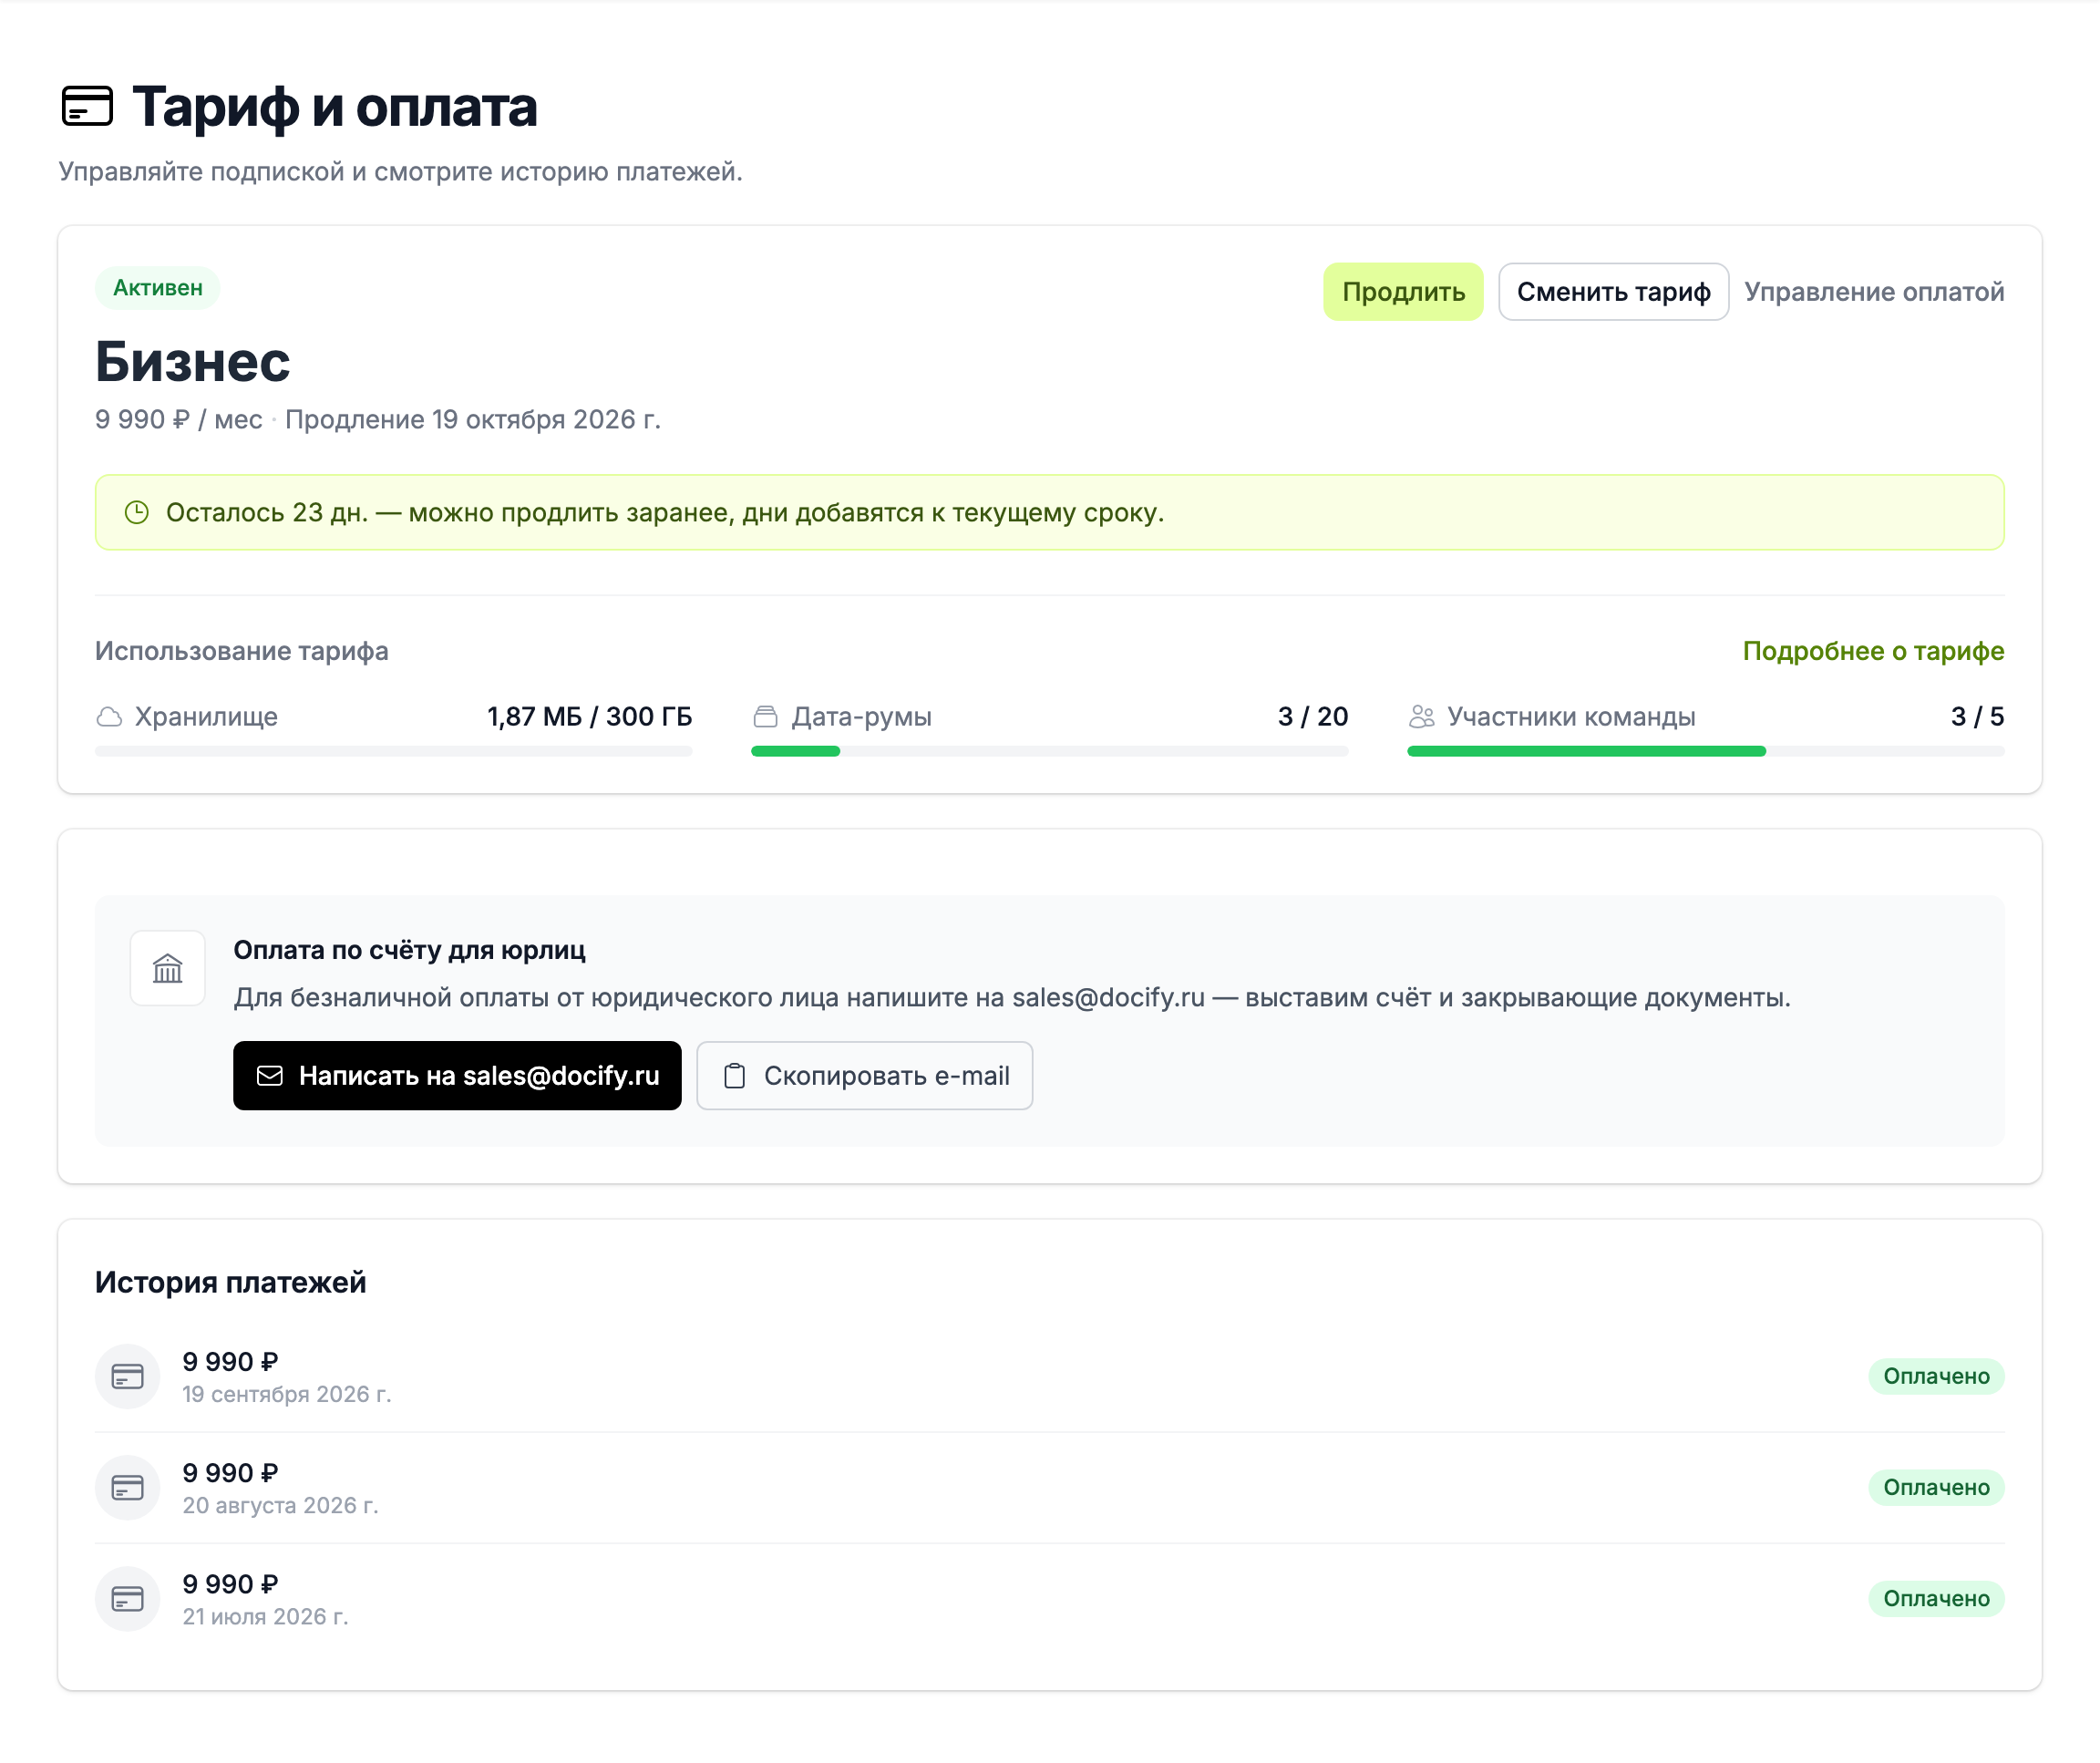This screenshot has height=1763, width=2100.
Task: Click the card icon for the 21 июля payment
Action: pos(128,1599)
